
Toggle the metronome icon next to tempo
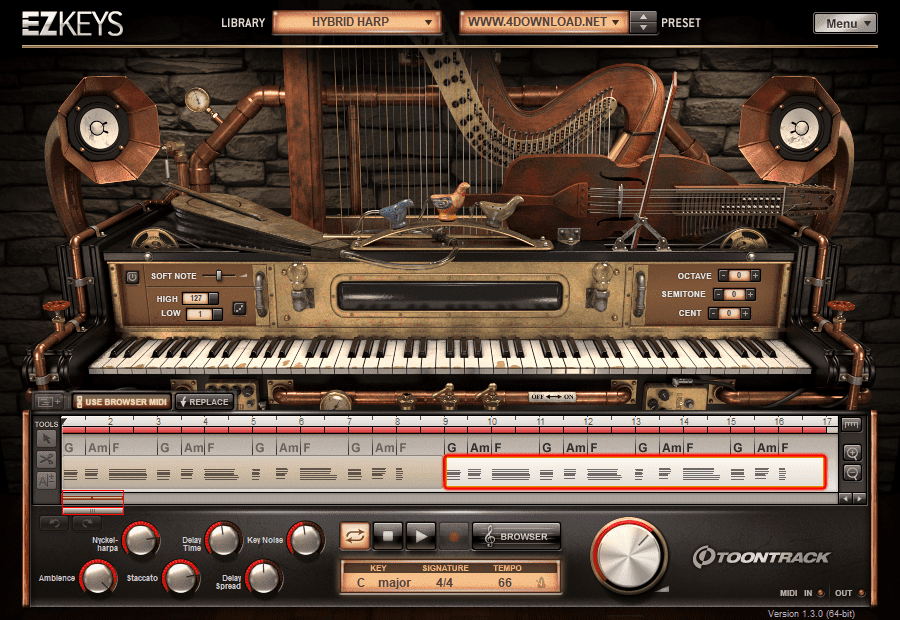(540, 583)
